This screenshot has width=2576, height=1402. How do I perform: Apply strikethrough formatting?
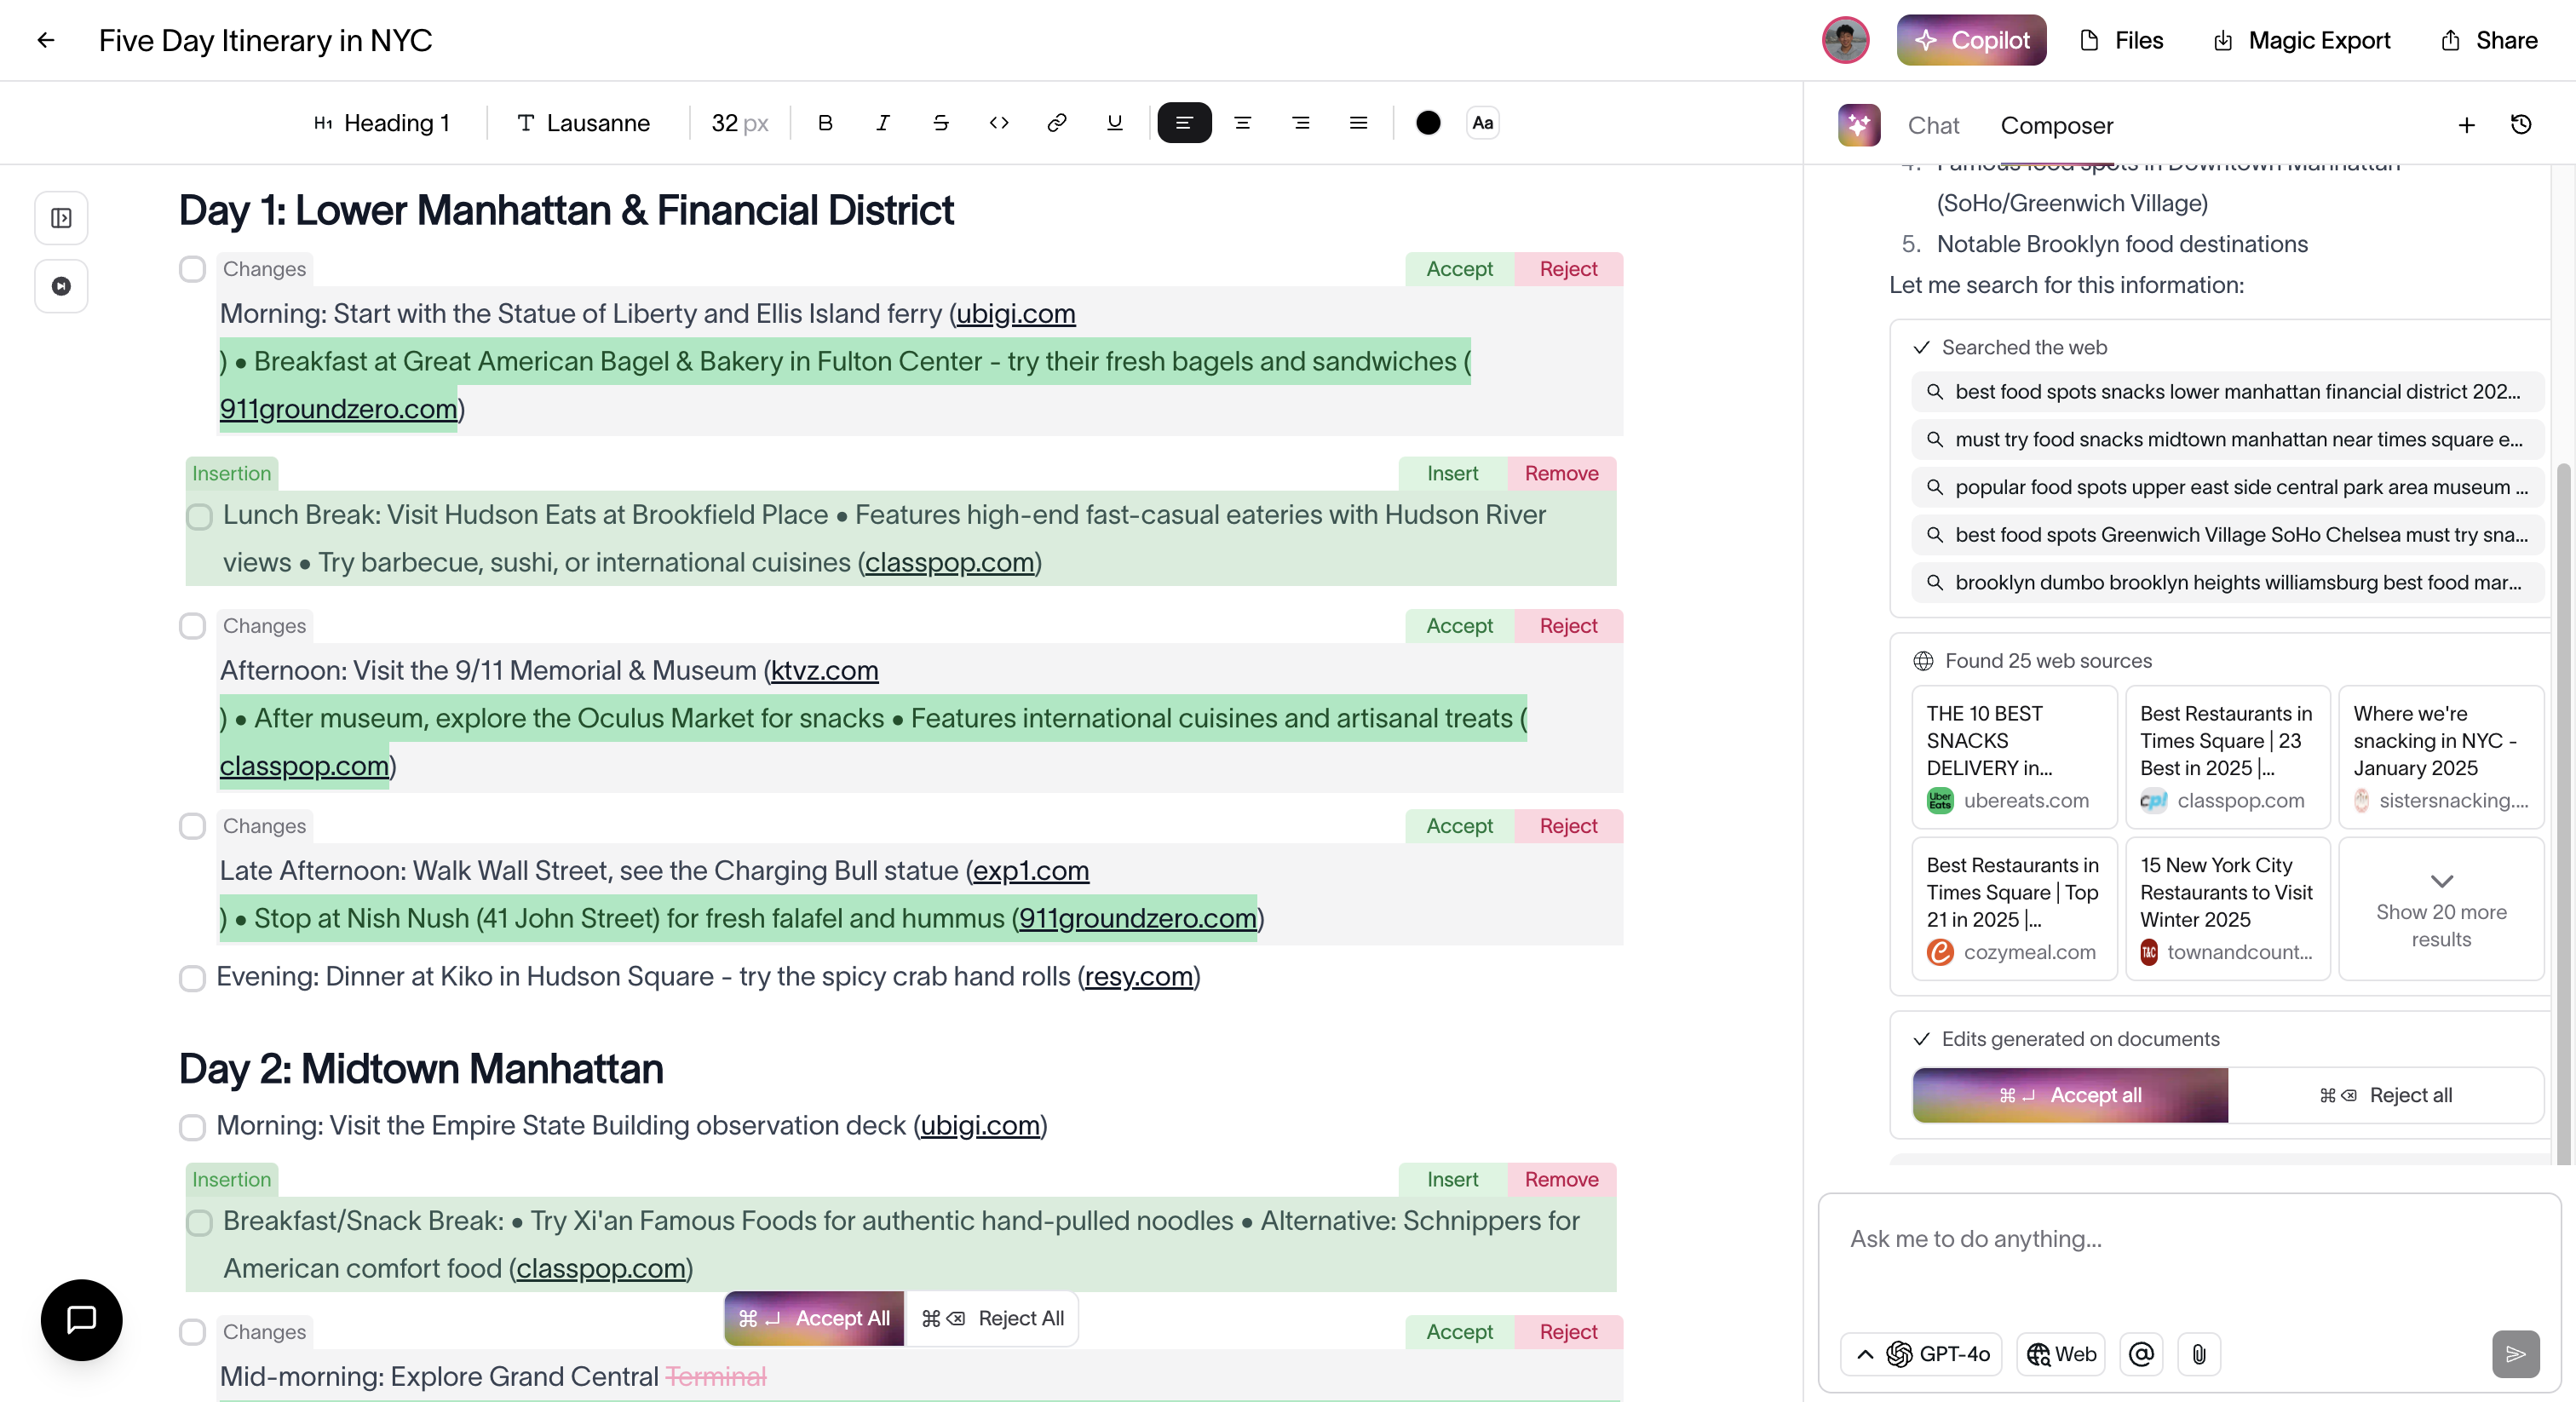[940, 123]
